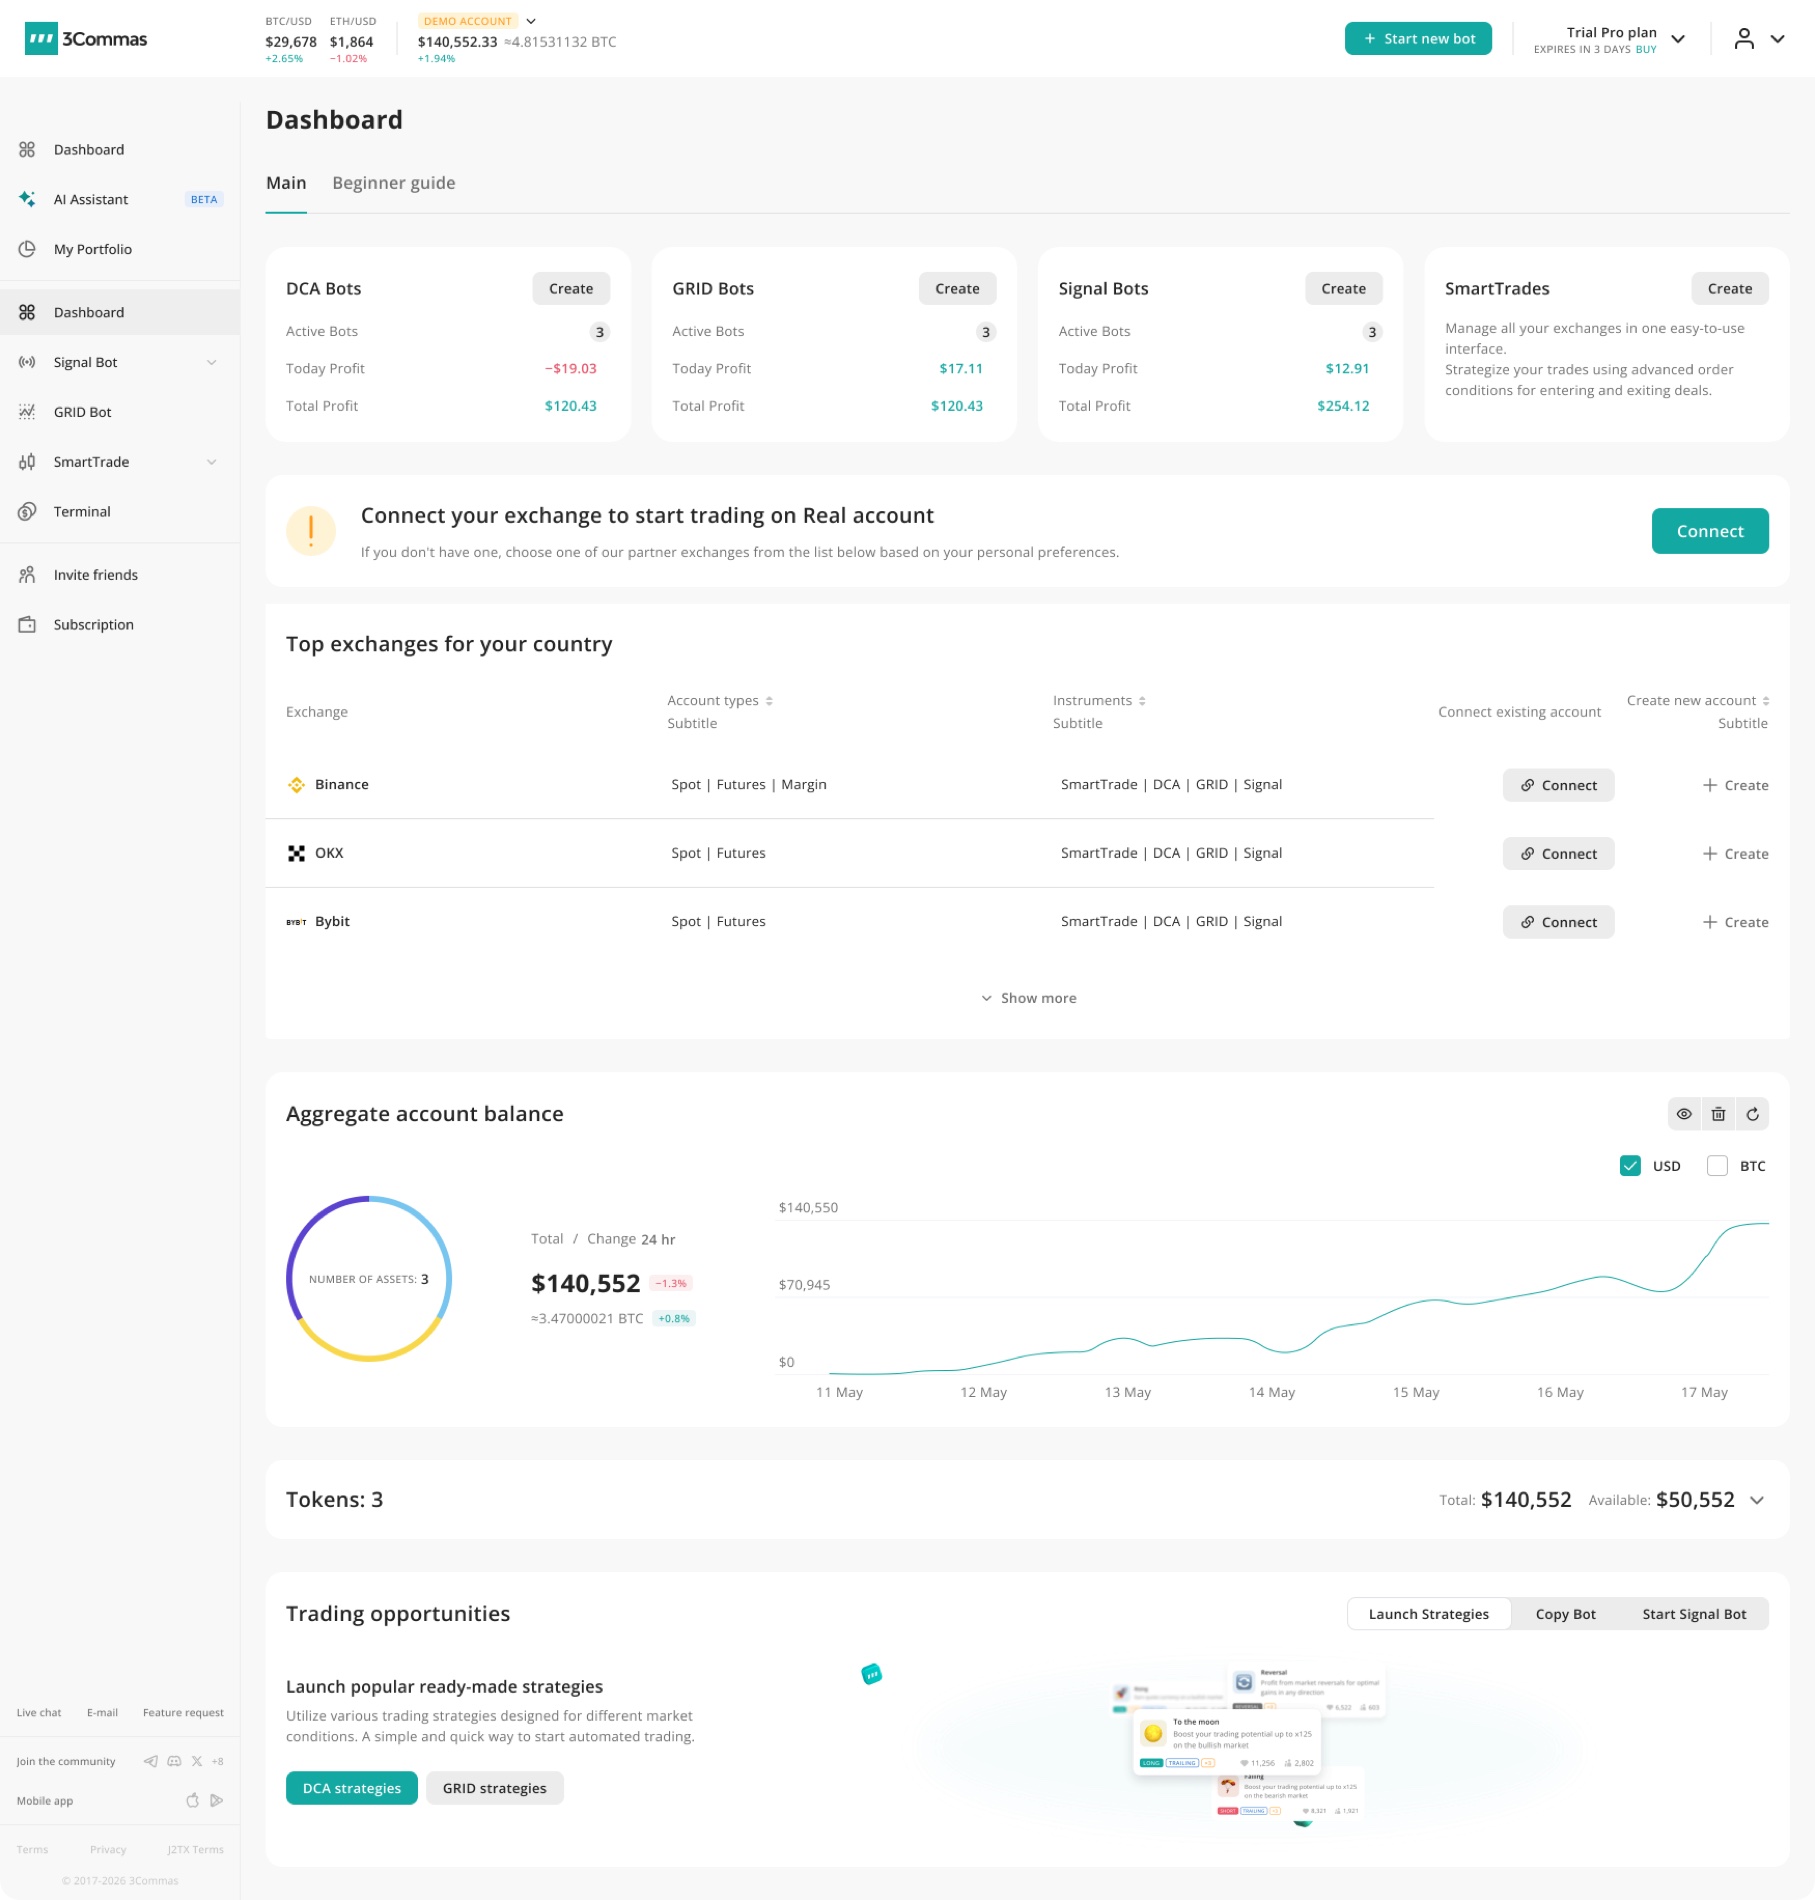This screenshot has height=1900, width=1815.
Task: Expand the Signal Bot sidebar chevron
Action: click(x=212, y=362)
